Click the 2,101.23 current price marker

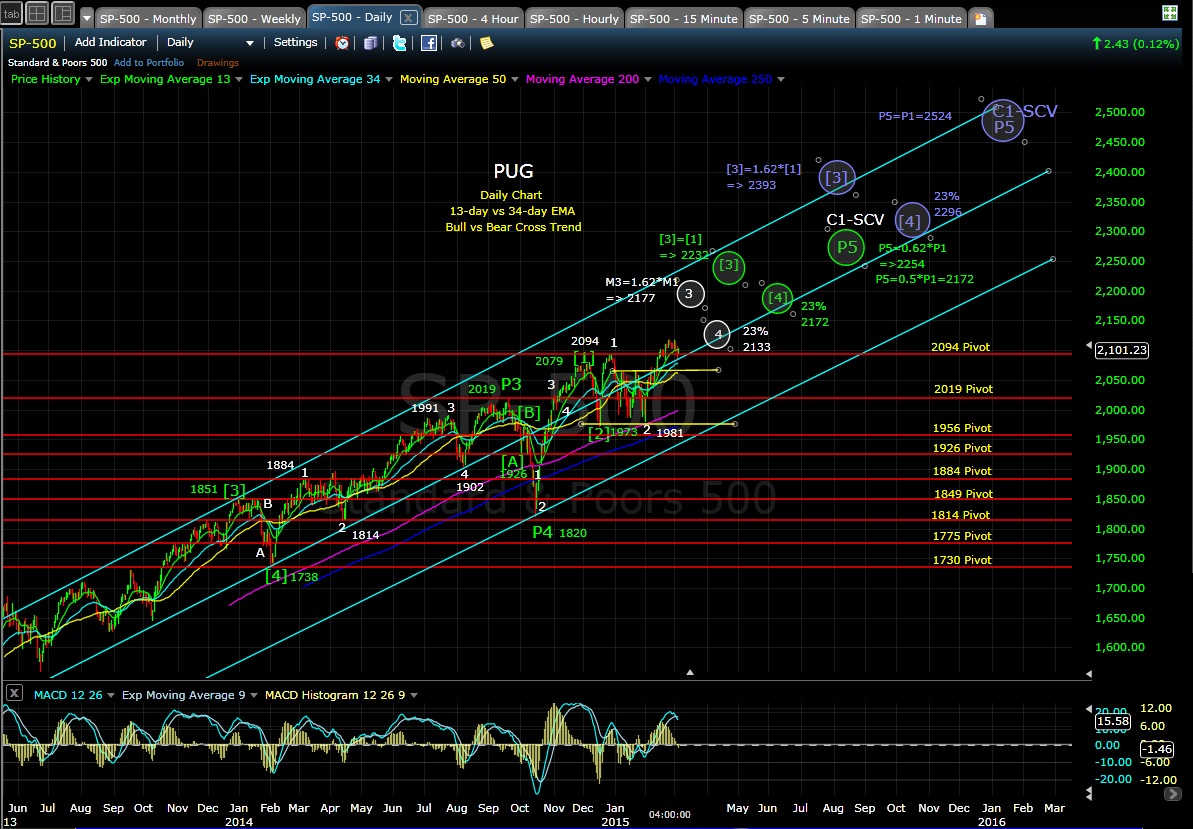pos(1121,351)
